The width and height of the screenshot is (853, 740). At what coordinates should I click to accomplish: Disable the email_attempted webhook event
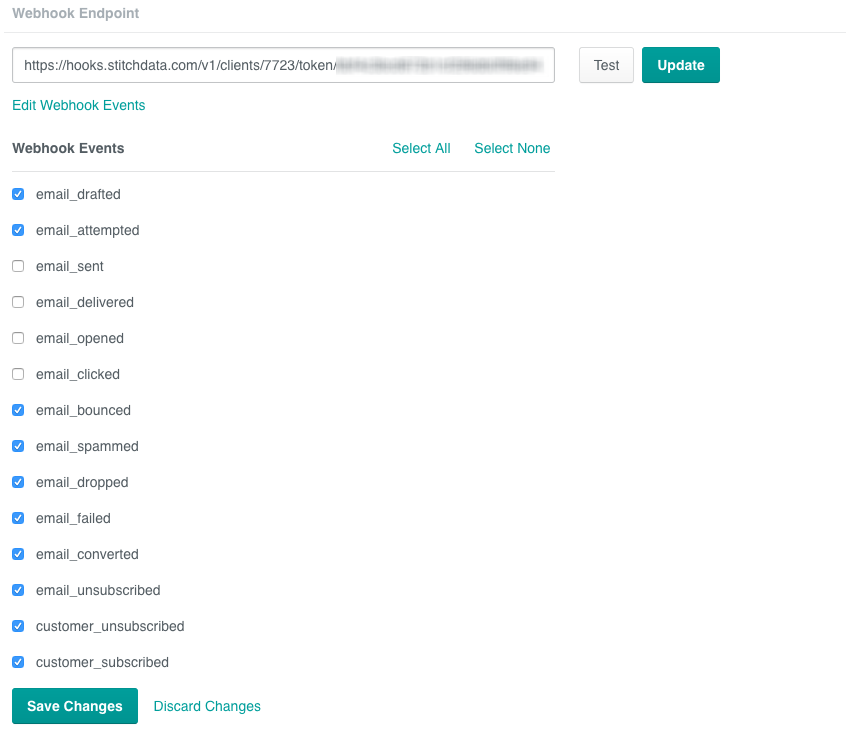pos(17,230)
